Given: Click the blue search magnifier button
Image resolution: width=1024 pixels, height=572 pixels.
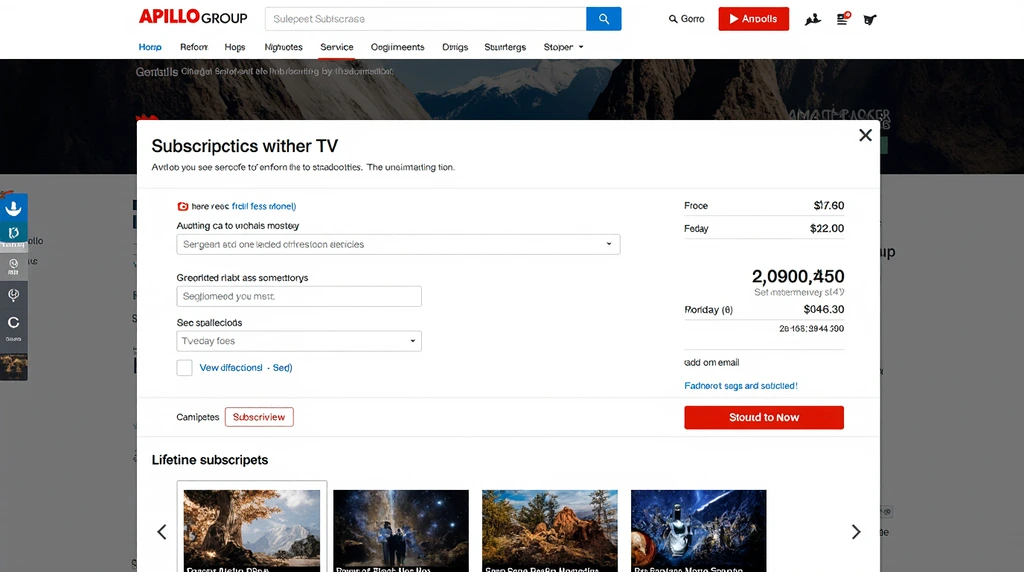Looking at the screenshot, I should coord(603,19).
